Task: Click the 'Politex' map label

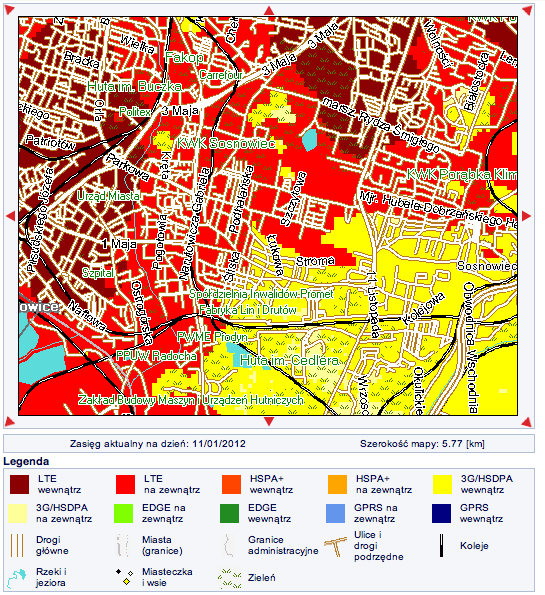Action: pos(135,112)
